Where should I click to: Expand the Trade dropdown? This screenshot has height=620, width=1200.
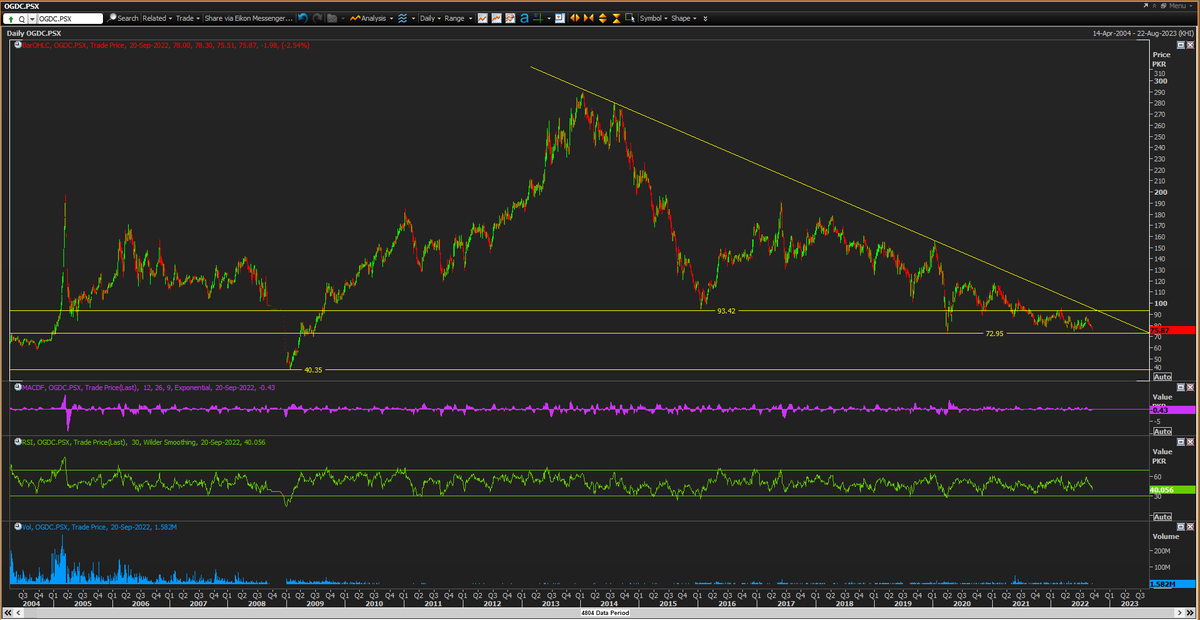tap(187, 18)
